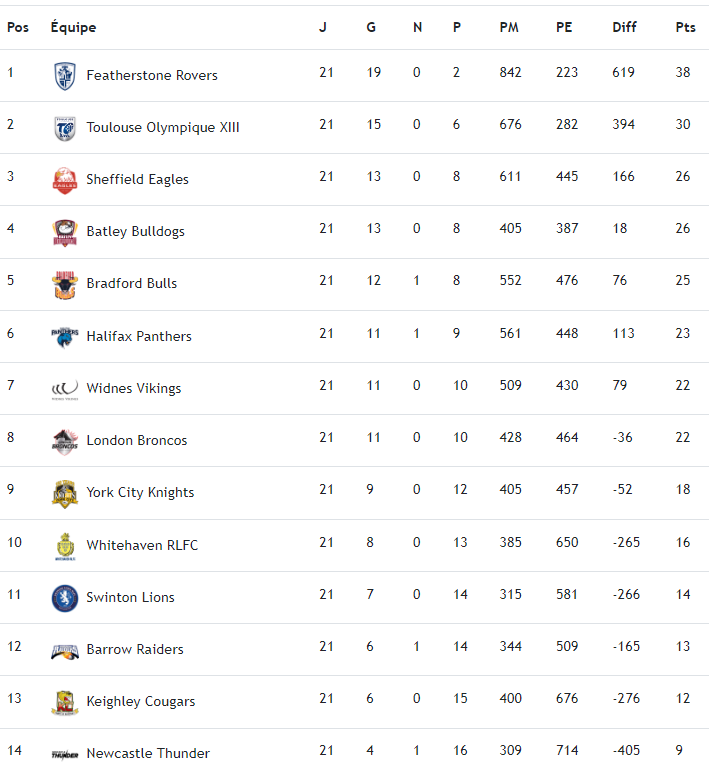Screen dimensions: 709x769
Task: Sort by the Diff column header
Action: point(624,27)
